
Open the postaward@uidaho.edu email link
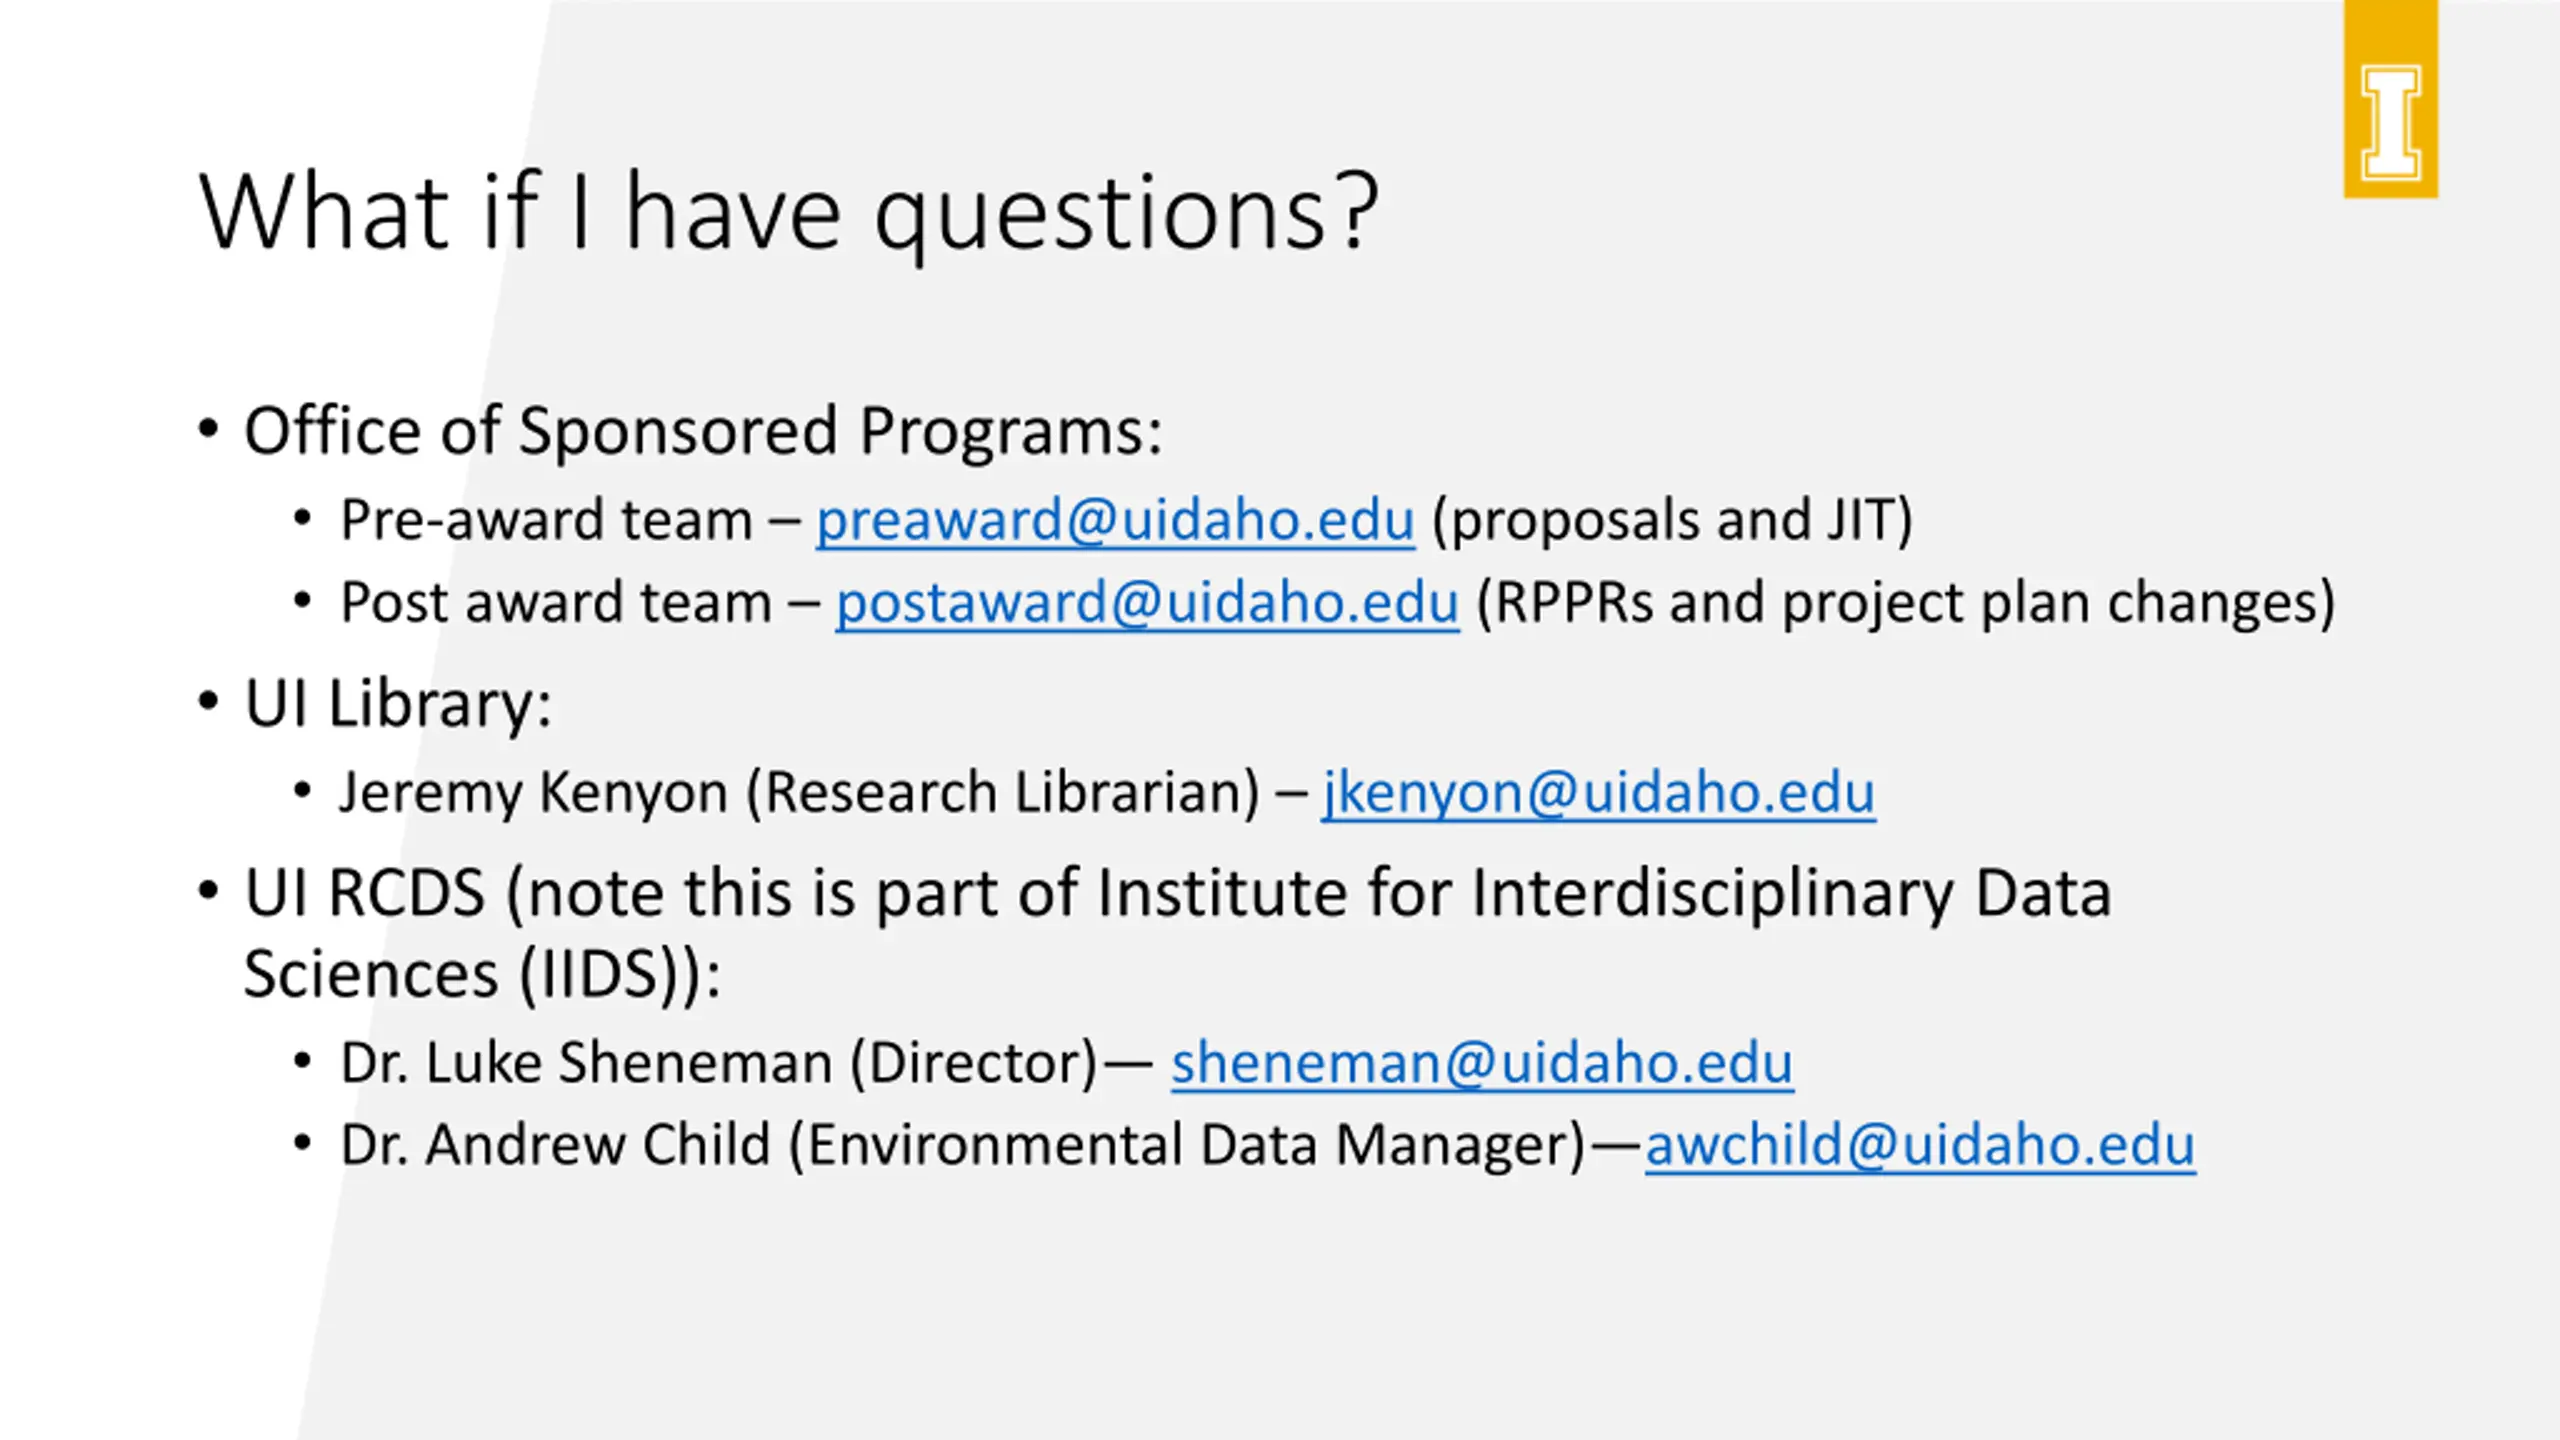pos(1147,603)
